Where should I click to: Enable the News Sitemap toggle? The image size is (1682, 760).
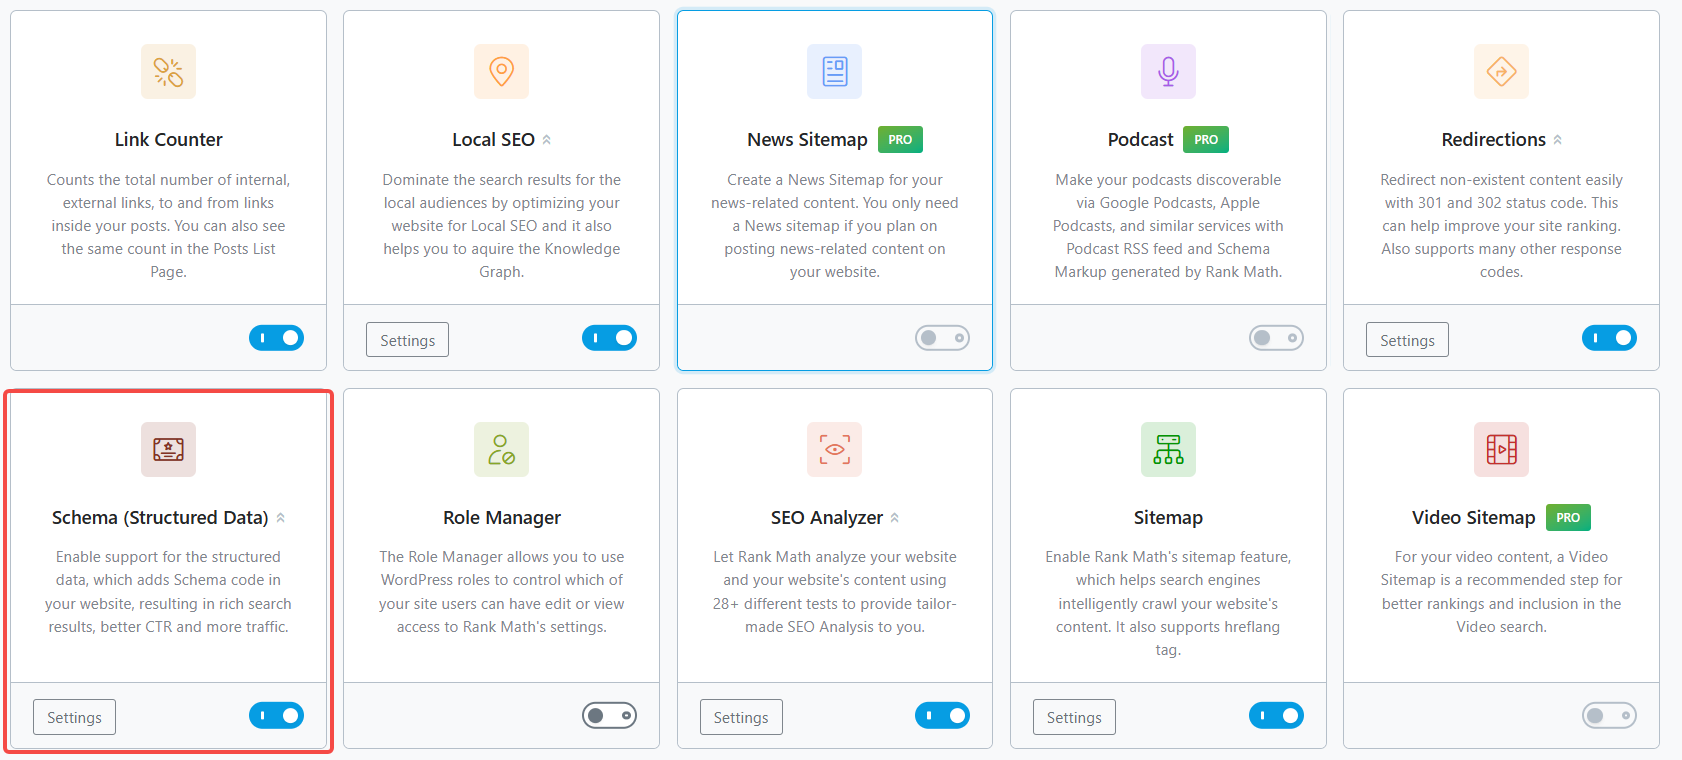click(x=942, y=338)
